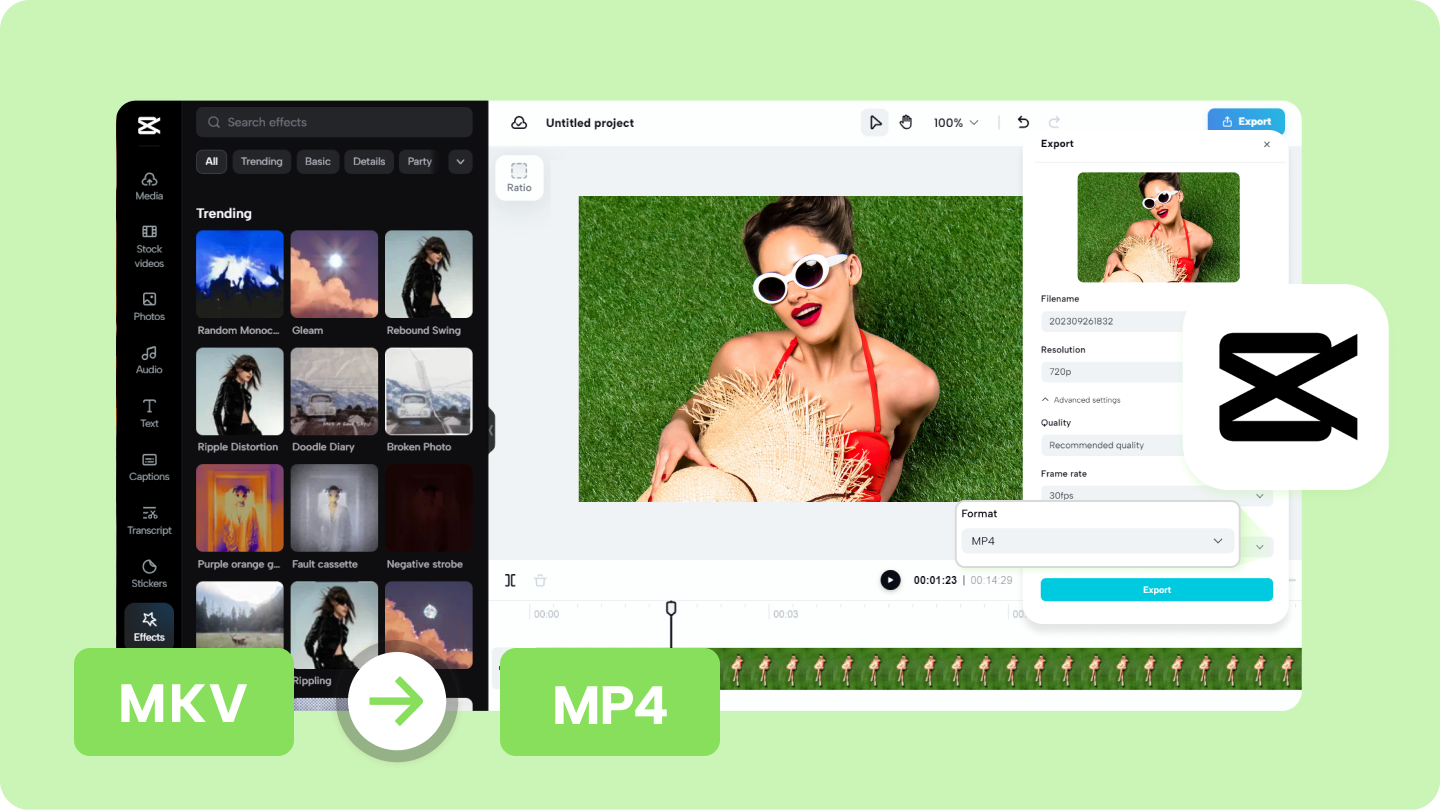The height and width of the screenshot is (810, 1440).
Task: Open the Captions panel
Action: (x=148, y=468)
